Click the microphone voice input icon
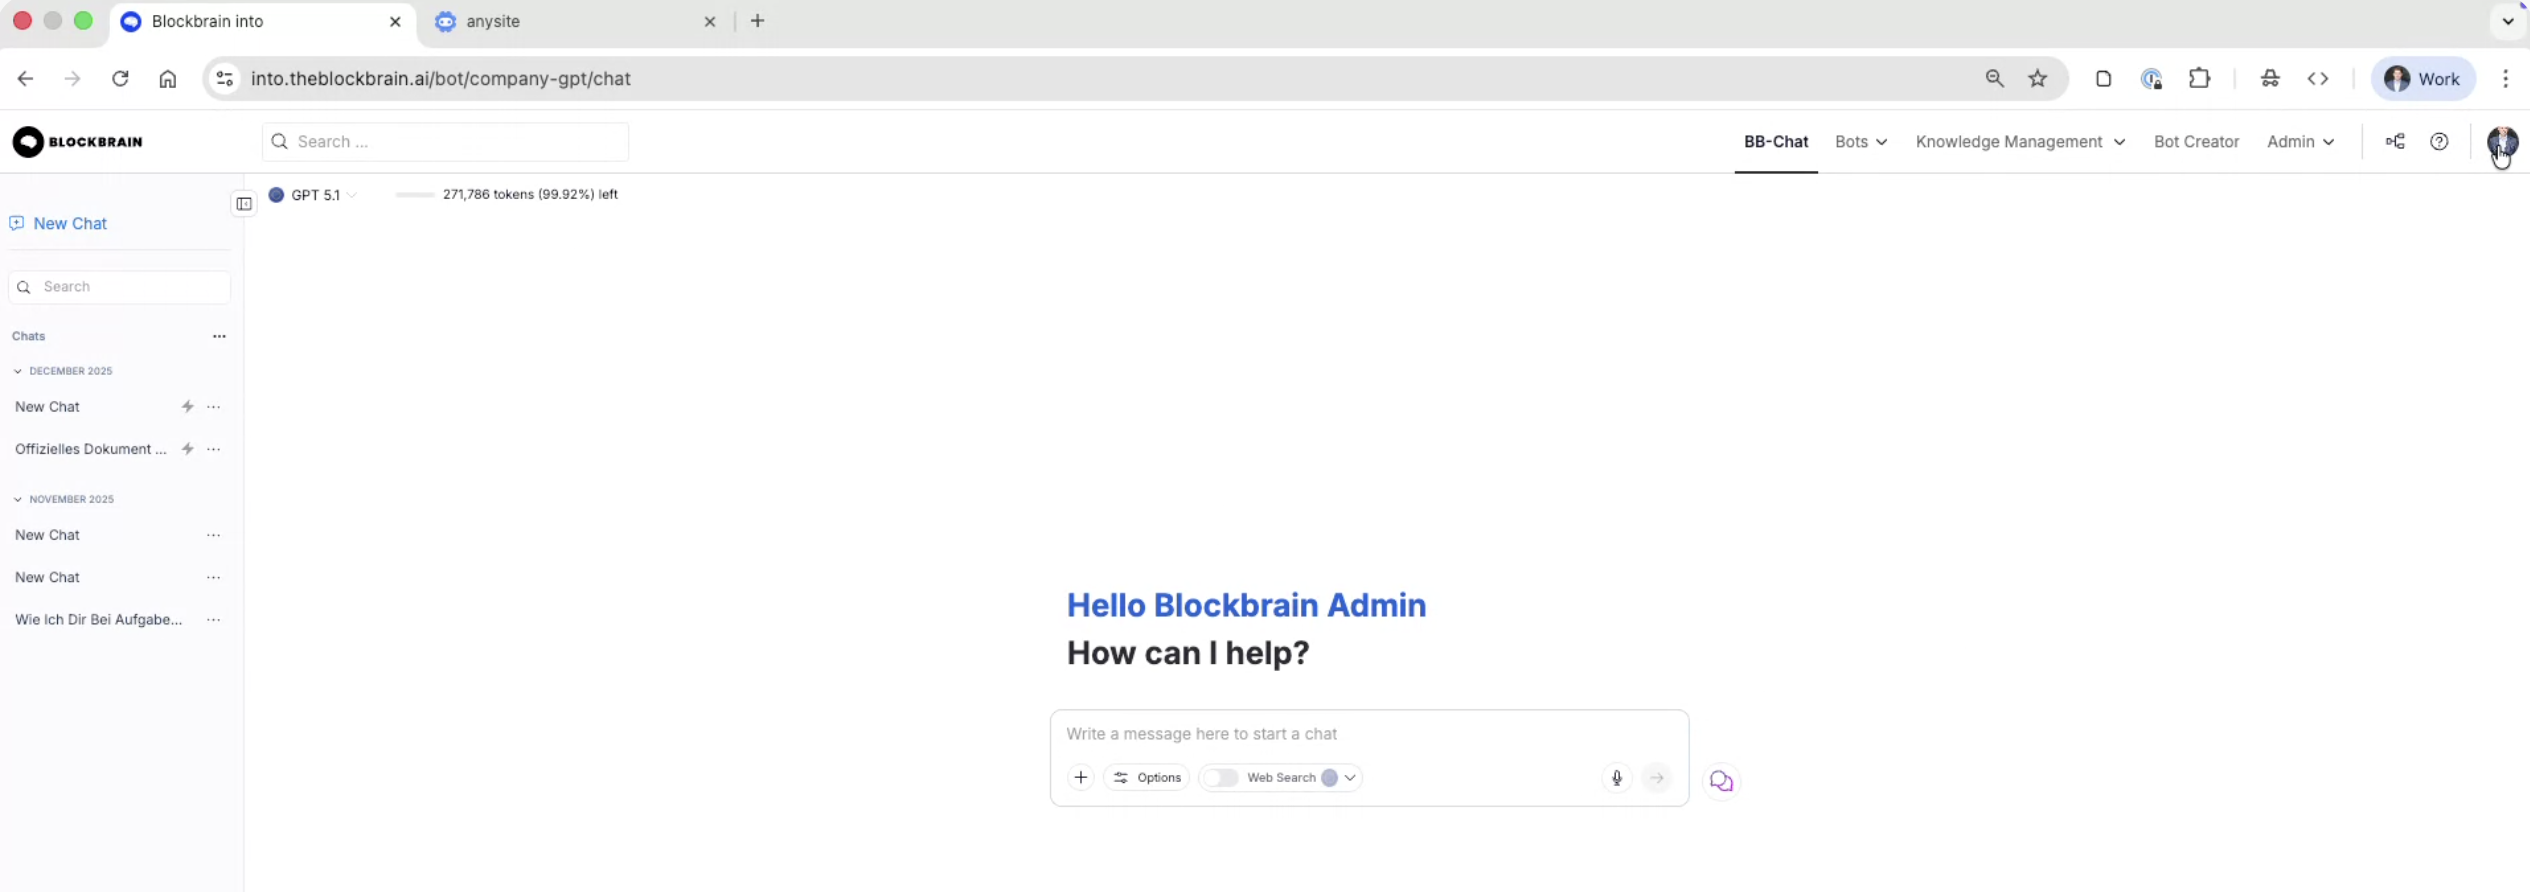 point(1616,778)
